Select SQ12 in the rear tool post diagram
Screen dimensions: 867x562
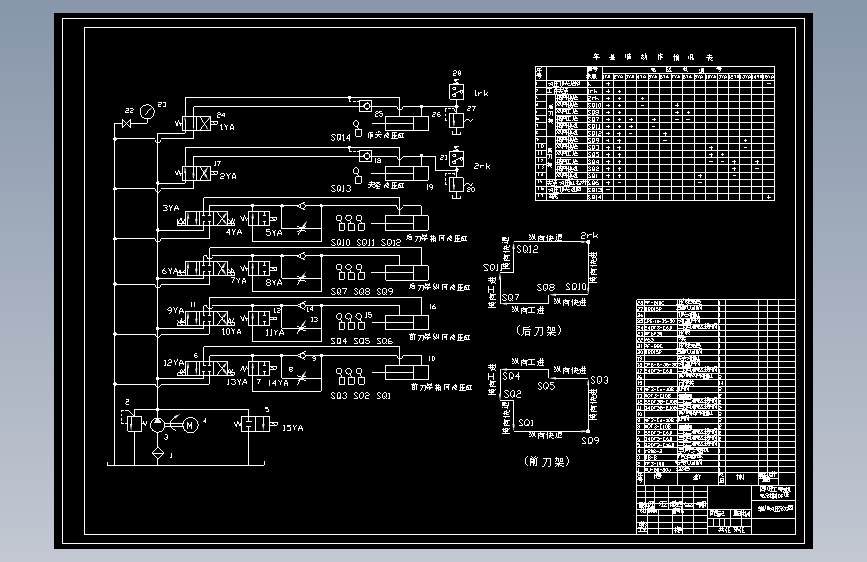tap(527, 249)
